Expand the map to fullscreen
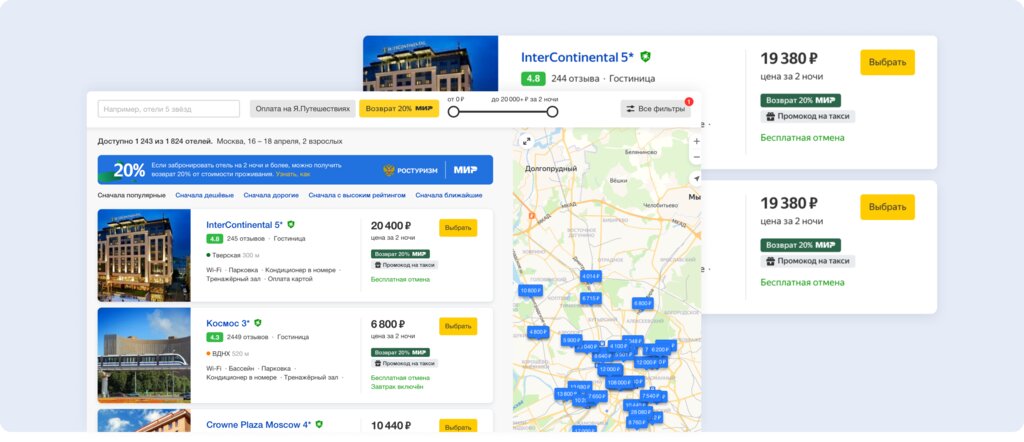Screen dimensions: 1024x442 tap(526, 141)
